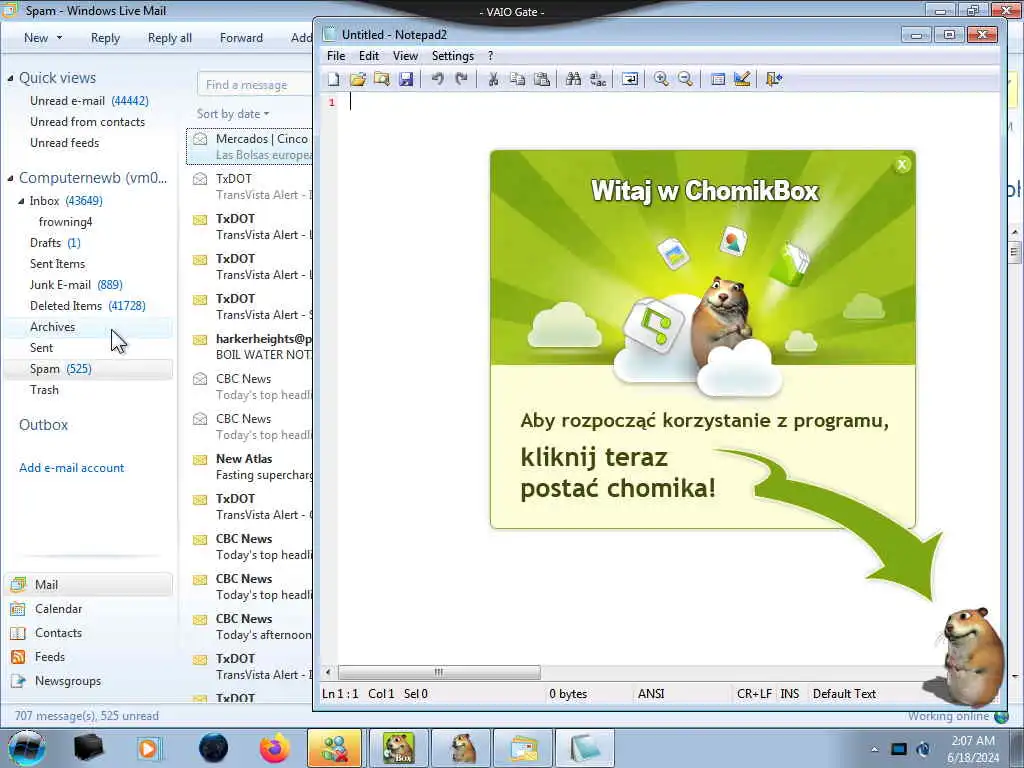1024x768 pixels.
Task: Save the file with the floppy disk icon
Action: (x=406, y=79)
